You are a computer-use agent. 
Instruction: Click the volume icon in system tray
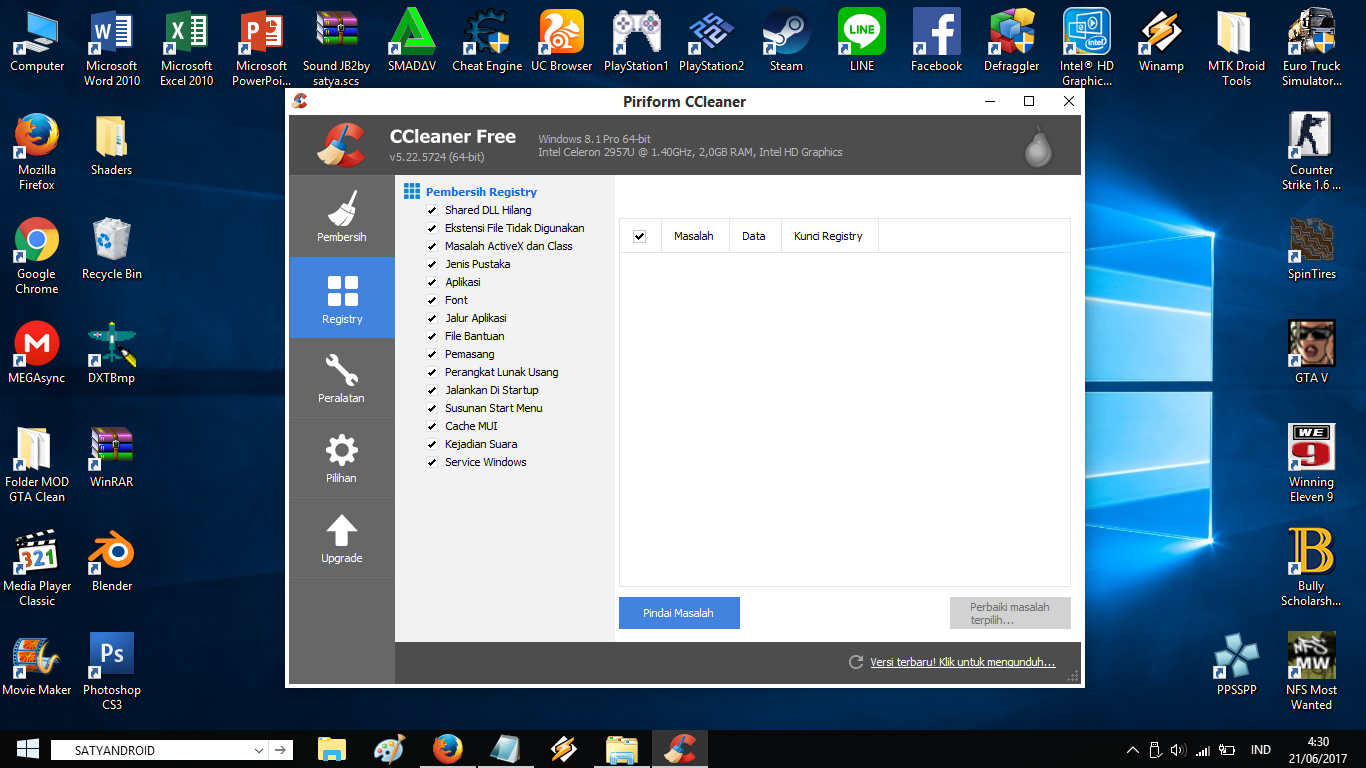pyautogui.click(x=1177, y=750)
